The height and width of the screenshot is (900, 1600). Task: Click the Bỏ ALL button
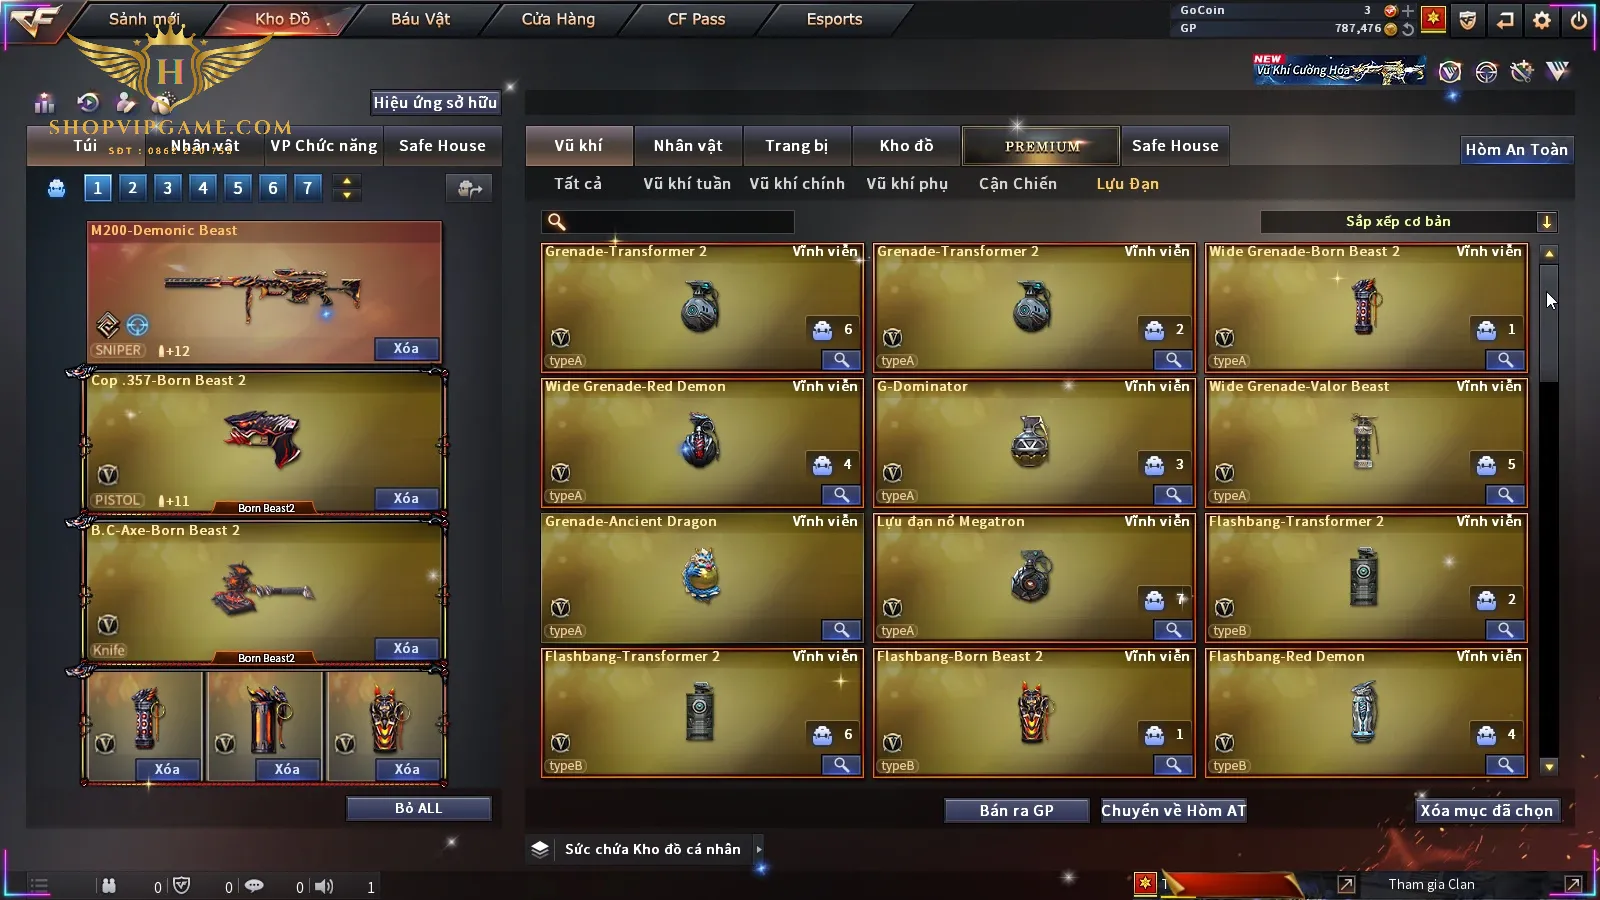click(418, 808)
